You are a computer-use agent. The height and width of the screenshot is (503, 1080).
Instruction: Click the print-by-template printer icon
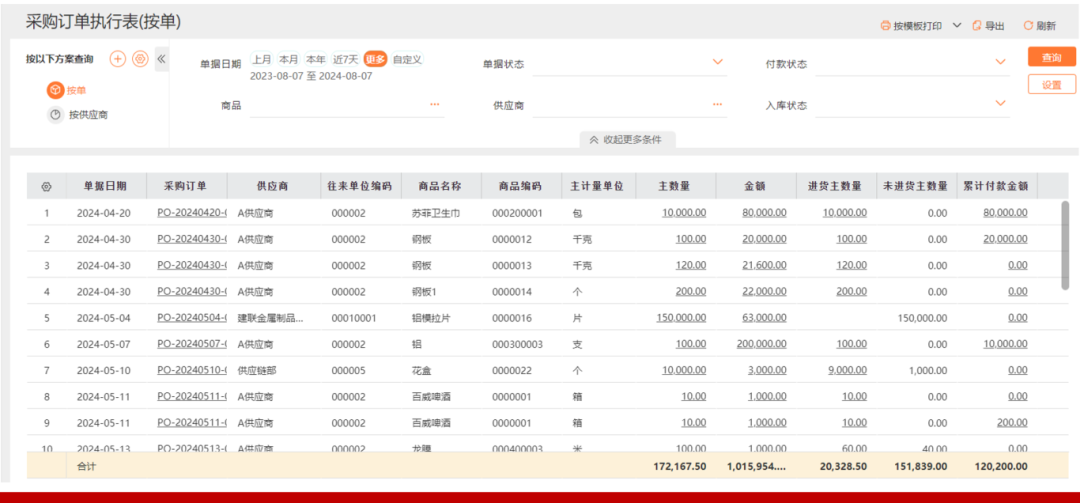tap(884, 26)
